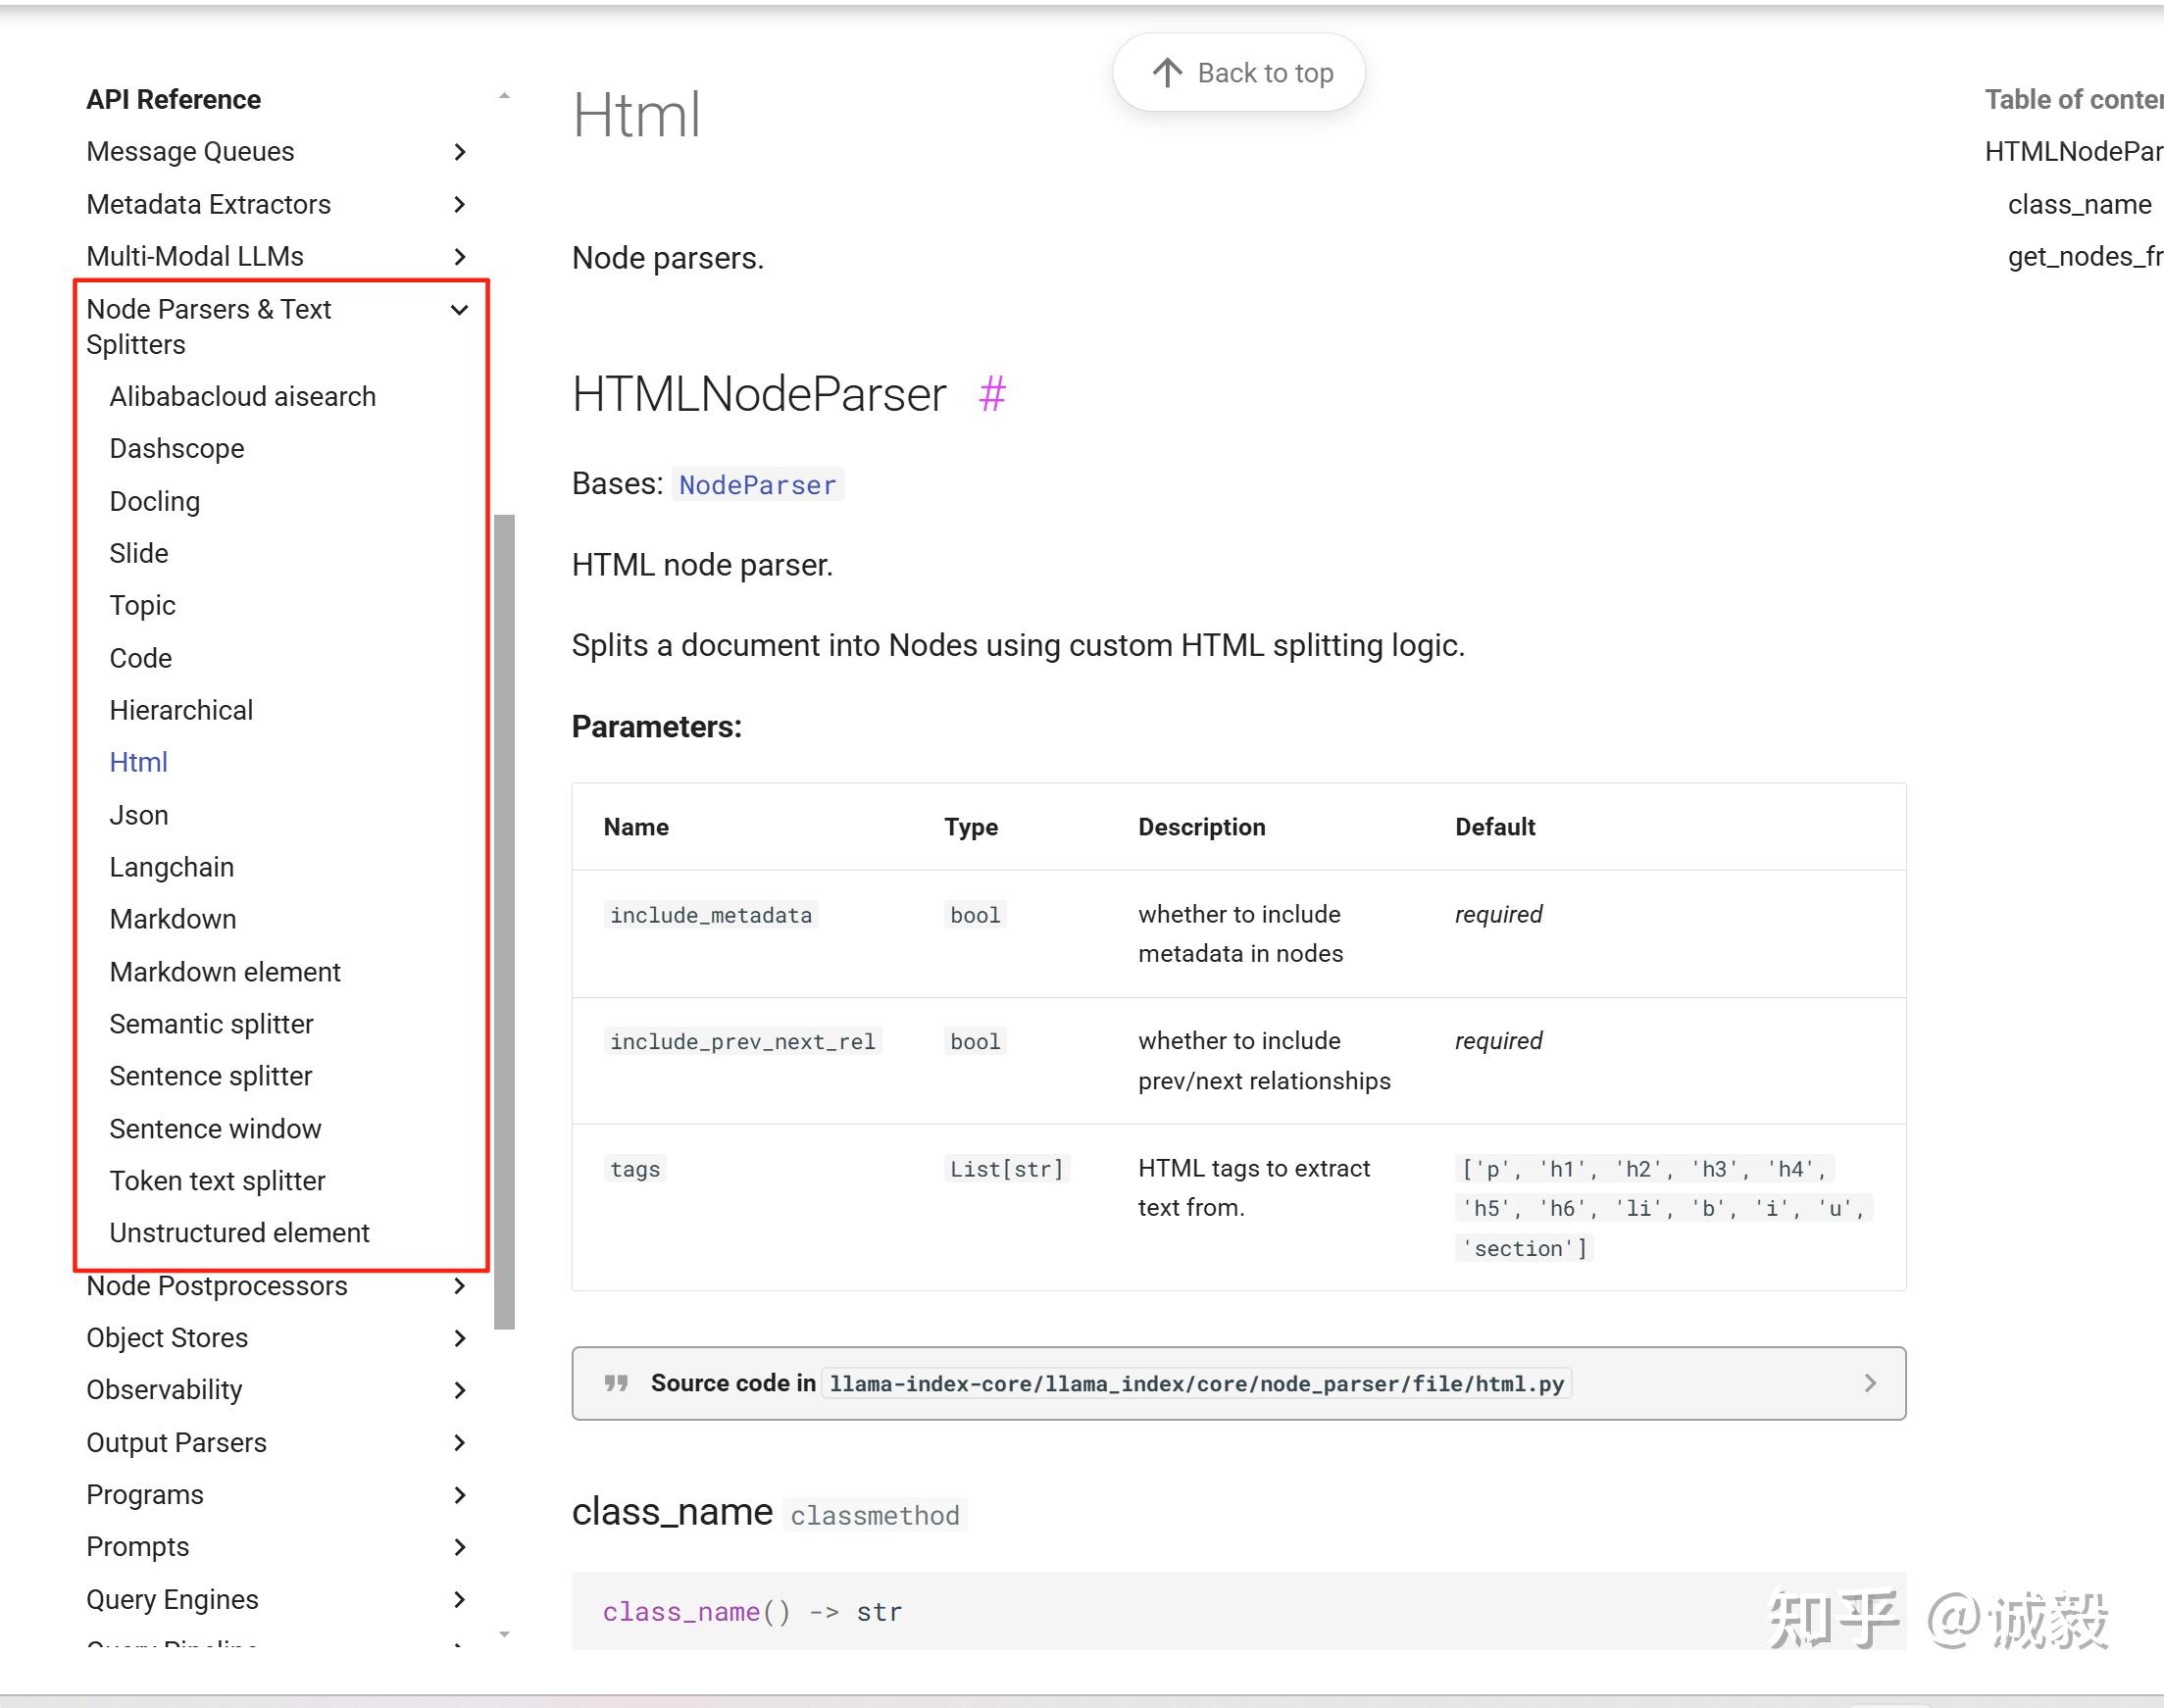2164x1708 pixels.
Task: Open source code via right chevron arrow
Action: coord(1869,1383)
